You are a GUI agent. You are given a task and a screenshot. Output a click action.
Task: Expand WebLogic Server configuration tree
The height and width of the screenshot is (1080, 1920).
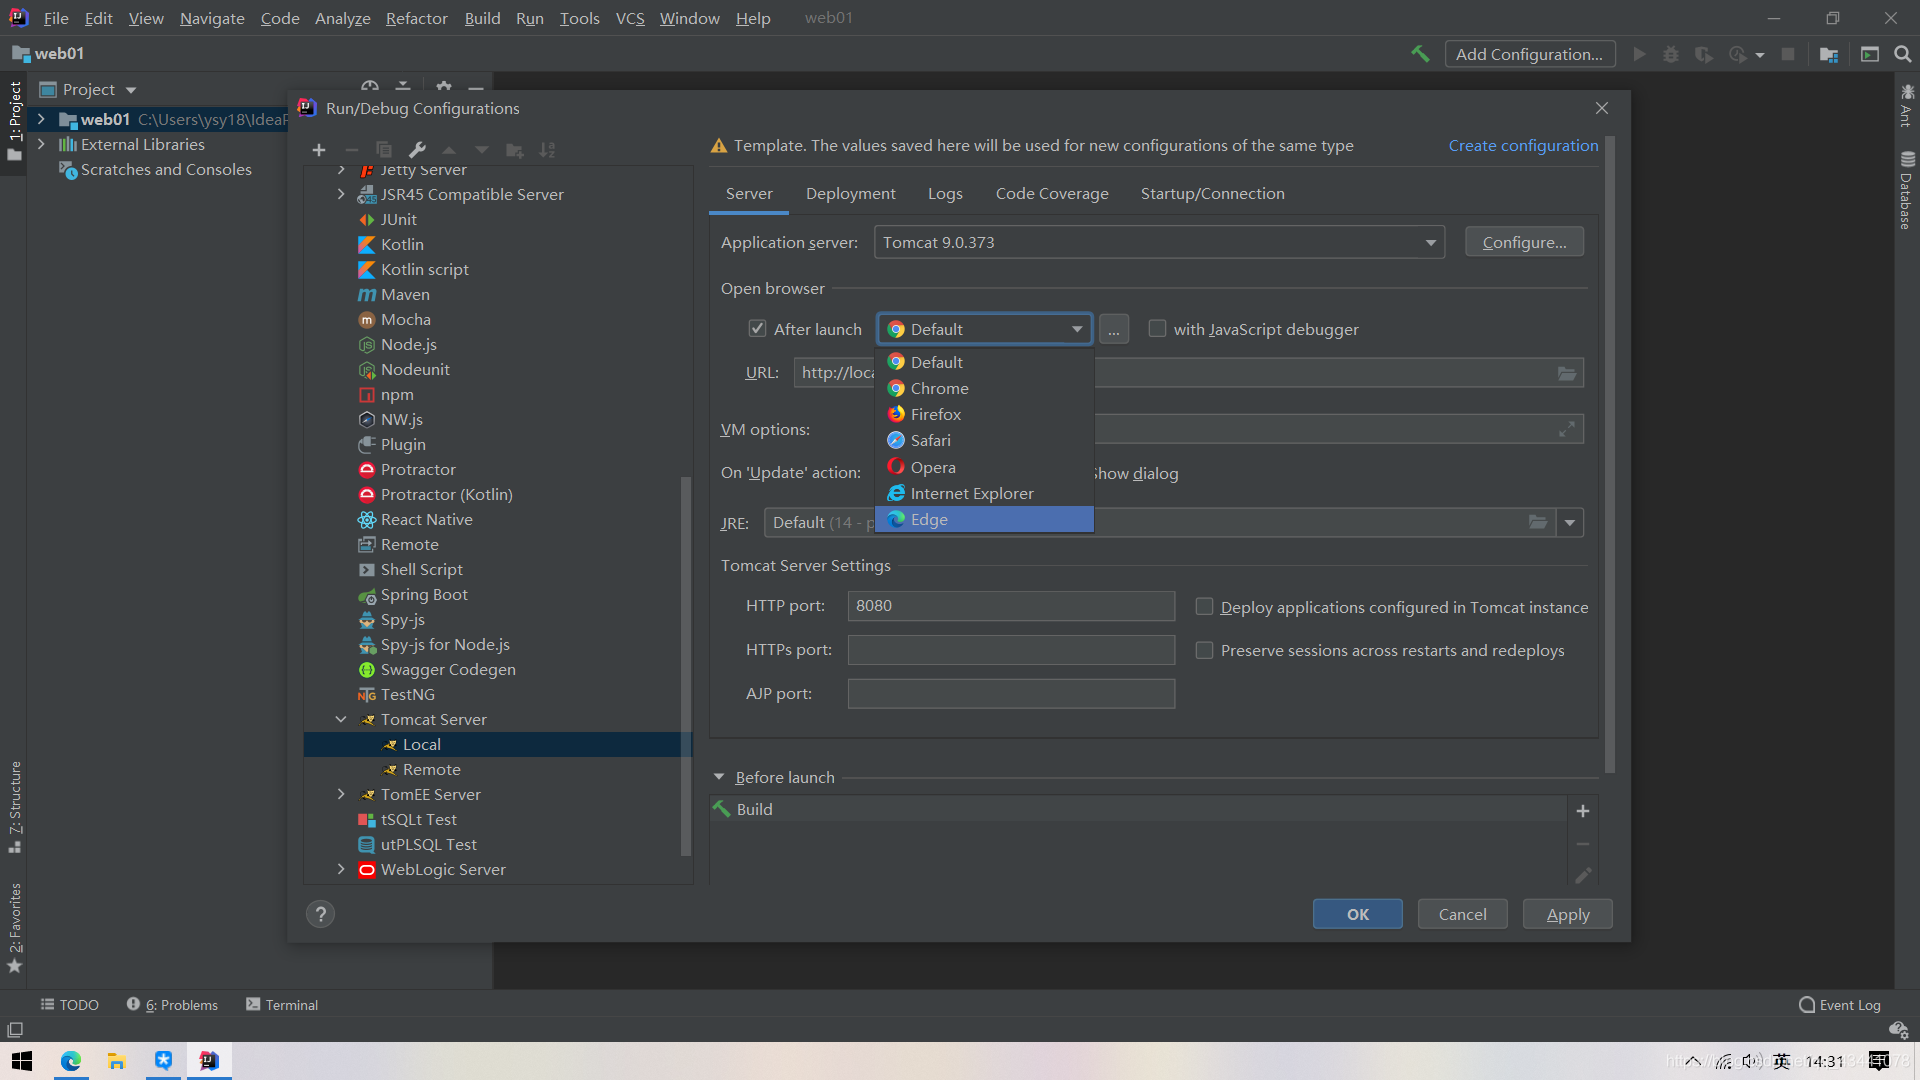click(340, 869)
